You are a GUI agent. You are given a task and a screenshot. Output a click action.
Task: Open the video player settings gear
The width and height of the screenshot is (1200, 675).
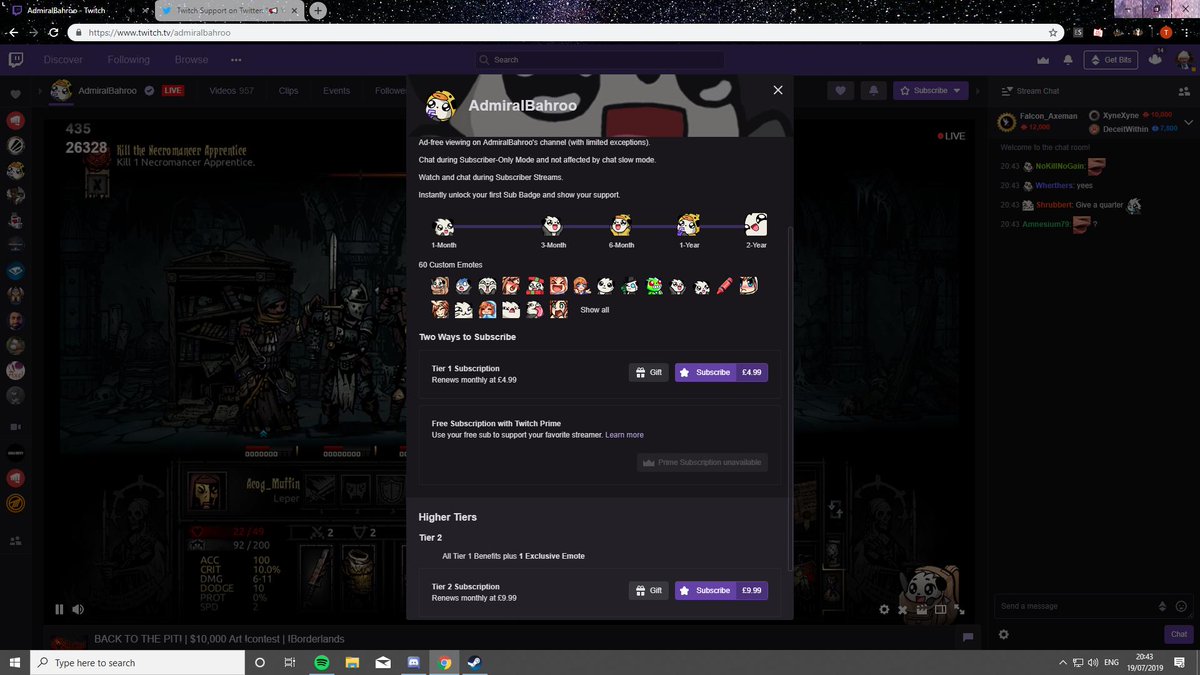coord(884,609)
